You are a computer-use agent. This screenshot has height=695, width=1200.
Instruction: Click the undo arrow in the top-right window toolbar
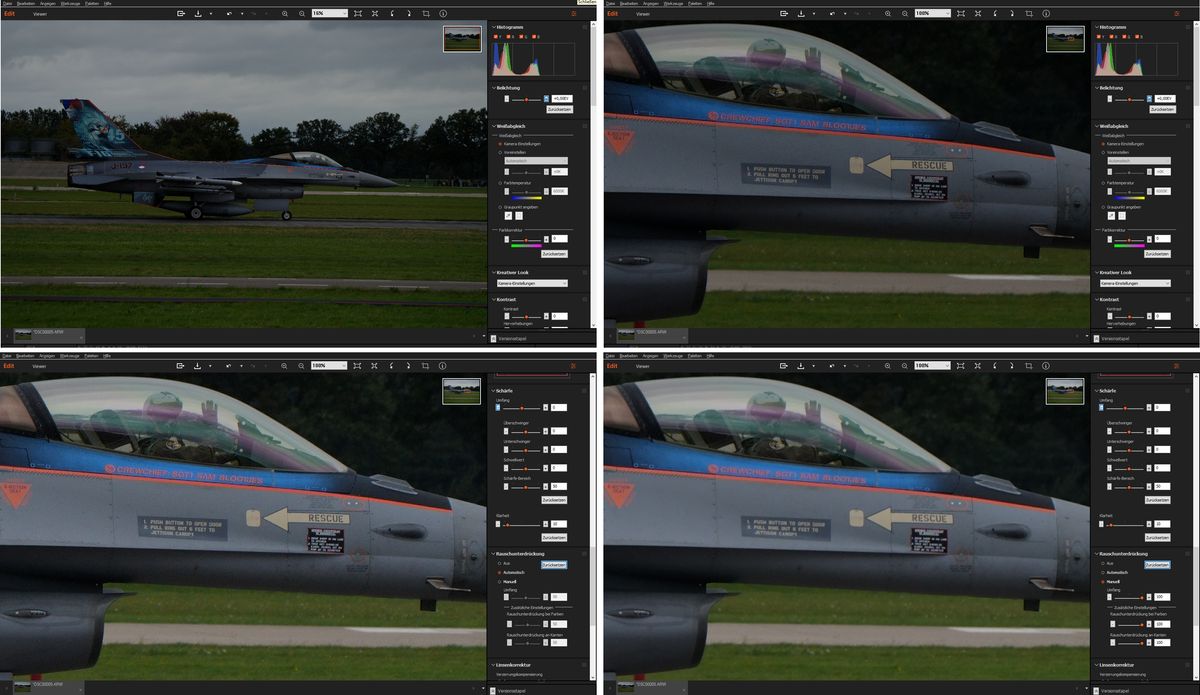[x=832, y=14]
